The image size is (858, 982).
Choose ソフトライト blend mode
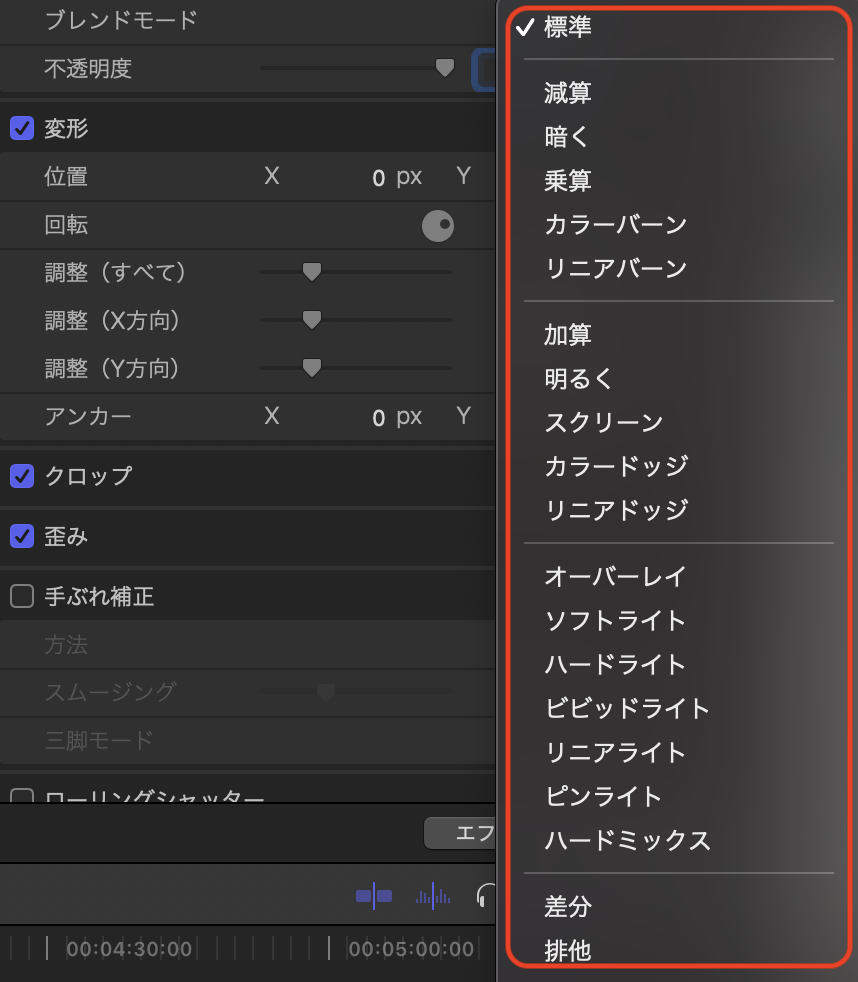615,621
